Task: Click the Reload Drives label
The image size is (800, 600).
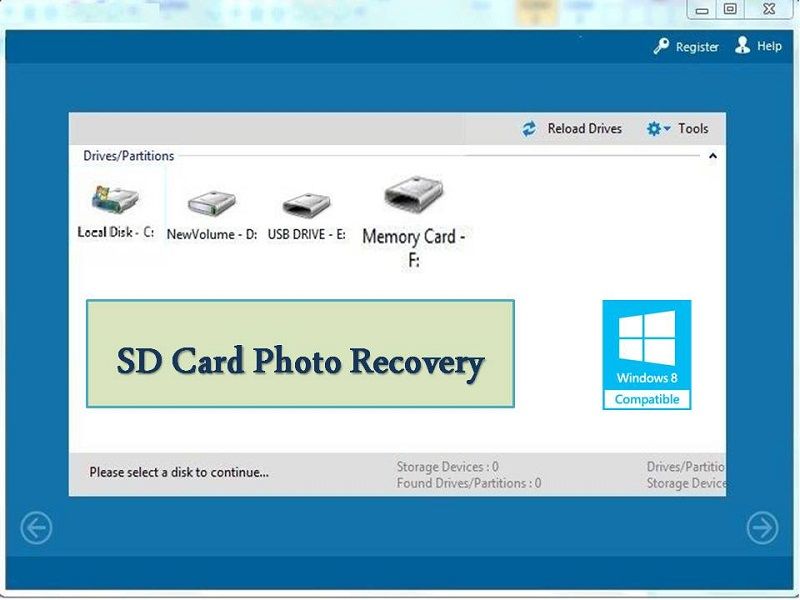Action: click(585, 129)
